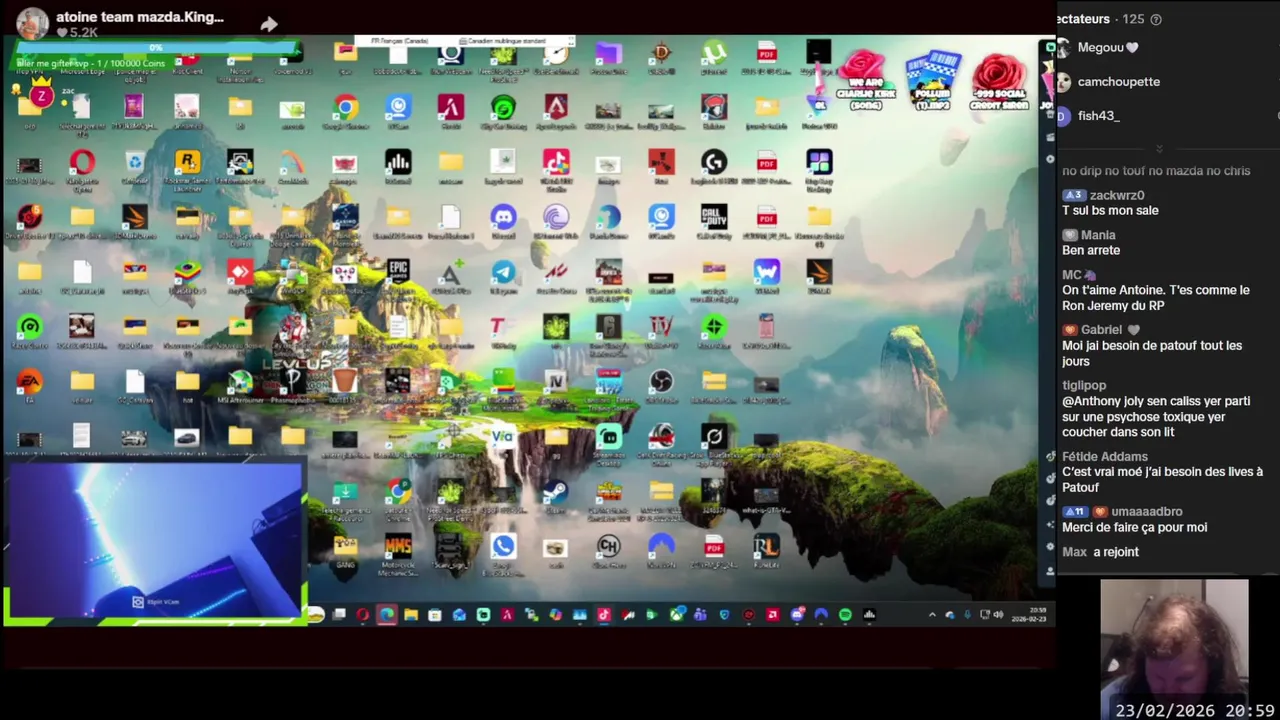Open the Driver Booster shortcut with badge
Screen dimensions: 1280x720
coord(29,217)
